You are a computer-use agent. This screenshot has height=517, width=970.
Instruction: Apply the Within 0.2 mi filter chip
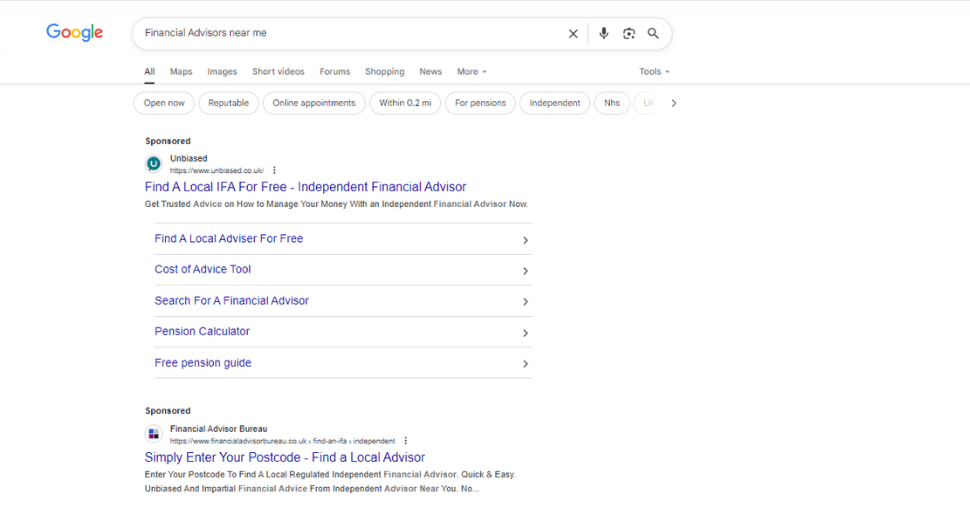405,103
